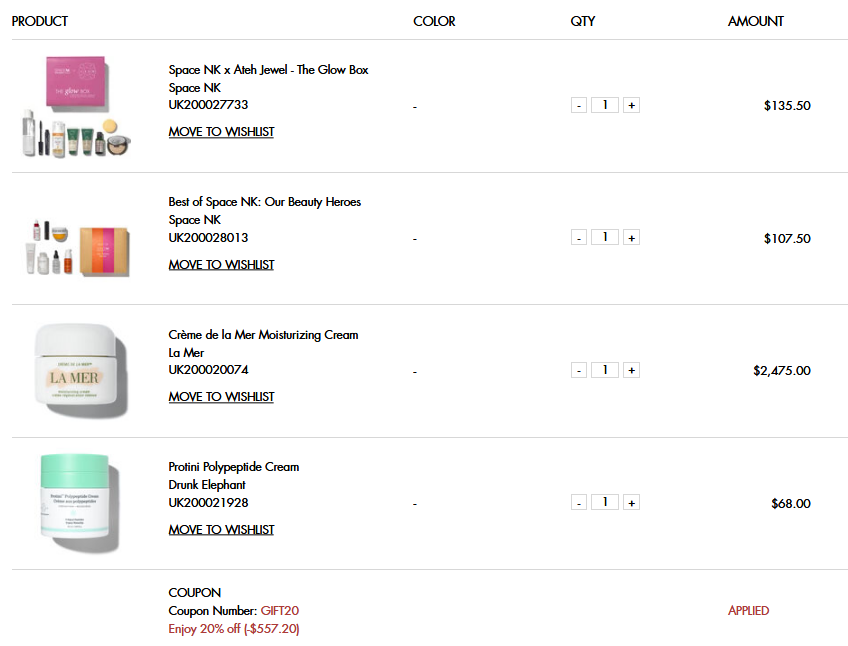
Task: View The Glow Box product thumbnail
Action: click(x=78, y=107)
